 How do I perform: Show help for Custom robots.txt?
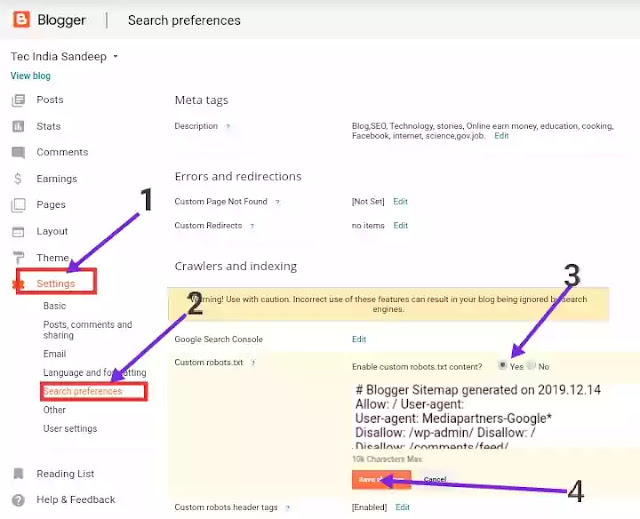coord(253,363)
